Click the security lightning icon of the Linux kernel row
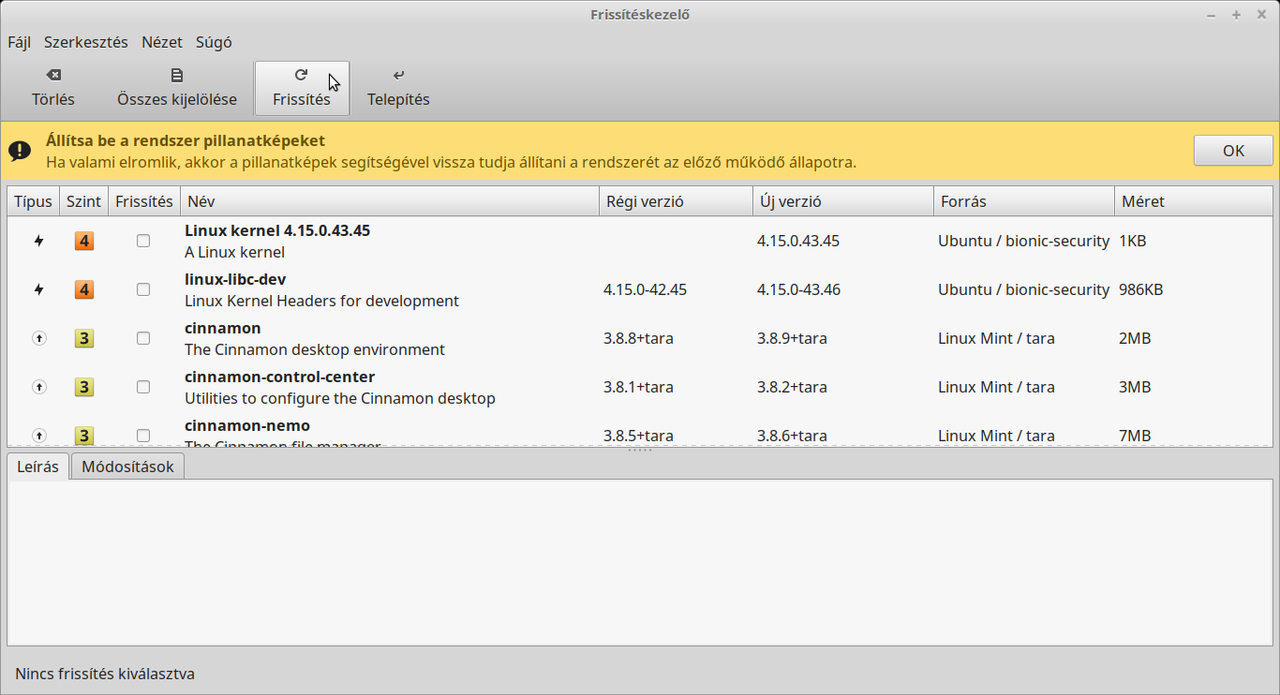The height and width of the screenshot is (695, 1280). click(39, 241)
